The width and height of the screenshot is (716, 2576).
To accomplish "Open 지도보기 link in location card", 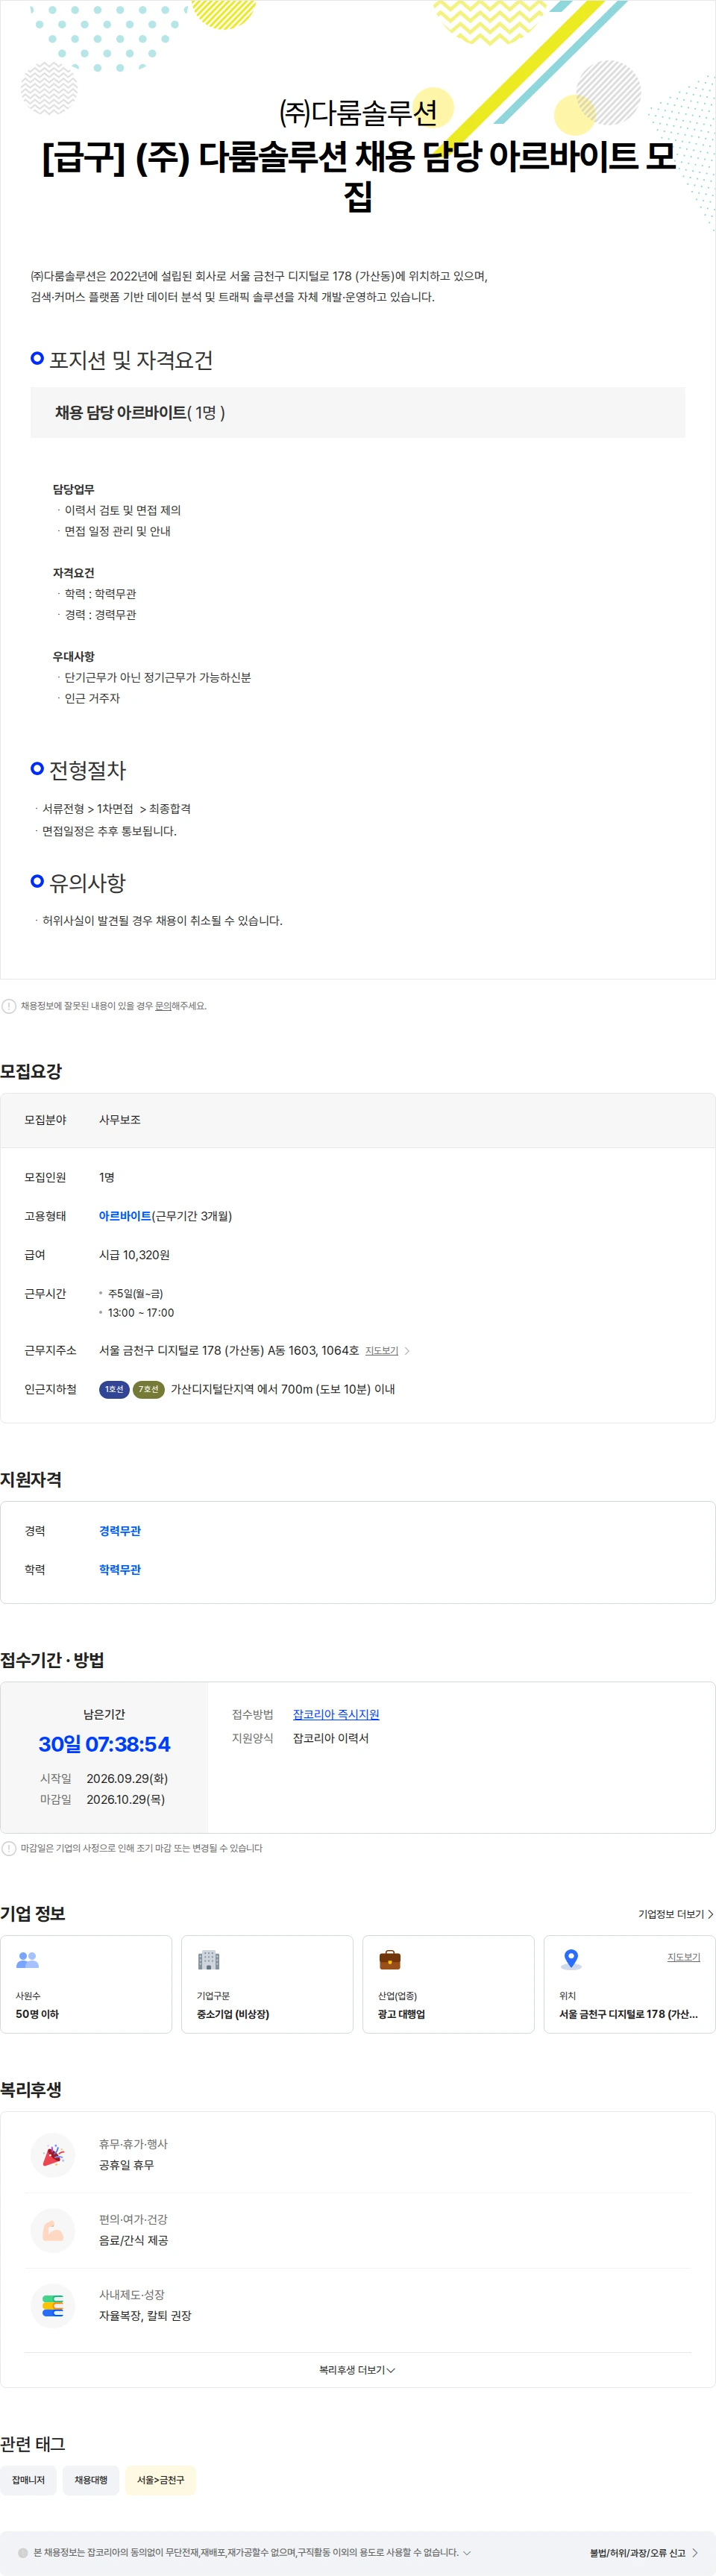I will click(x=684, y=1957).
